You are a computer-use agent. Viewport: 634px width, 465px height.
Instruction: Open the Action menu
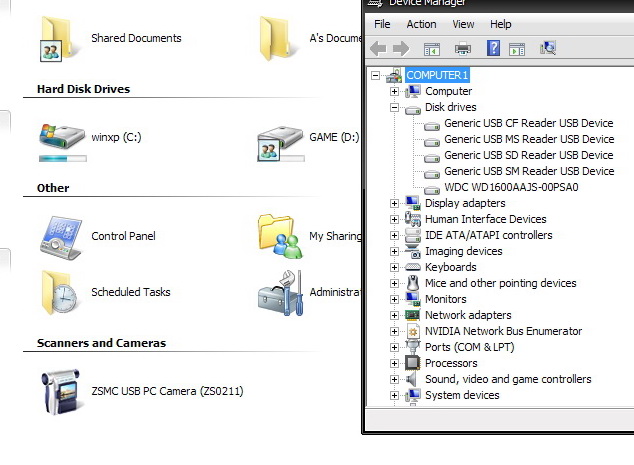coord(421,24)
